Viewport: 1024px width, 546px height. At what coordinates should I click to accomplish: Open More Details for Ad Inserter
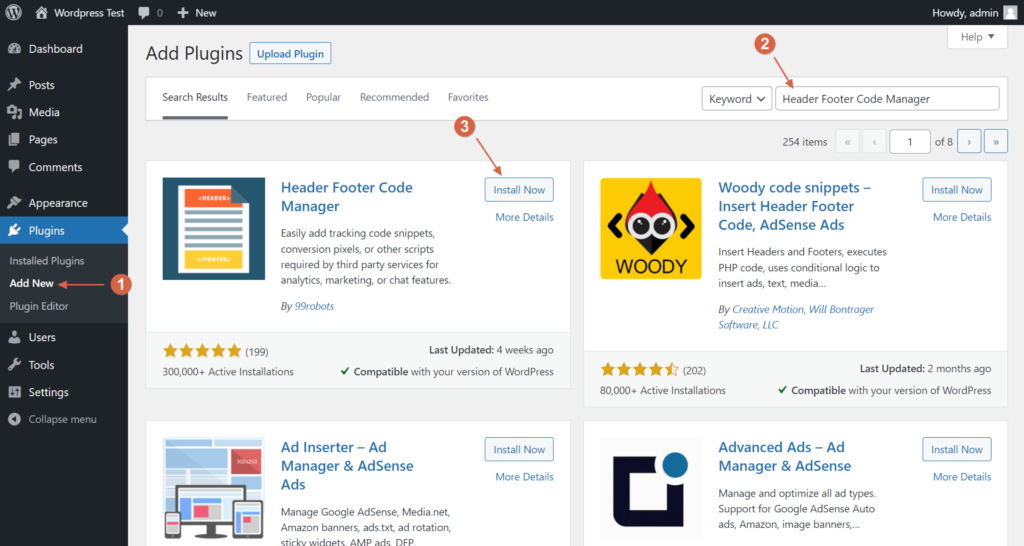tap(524, 477)
